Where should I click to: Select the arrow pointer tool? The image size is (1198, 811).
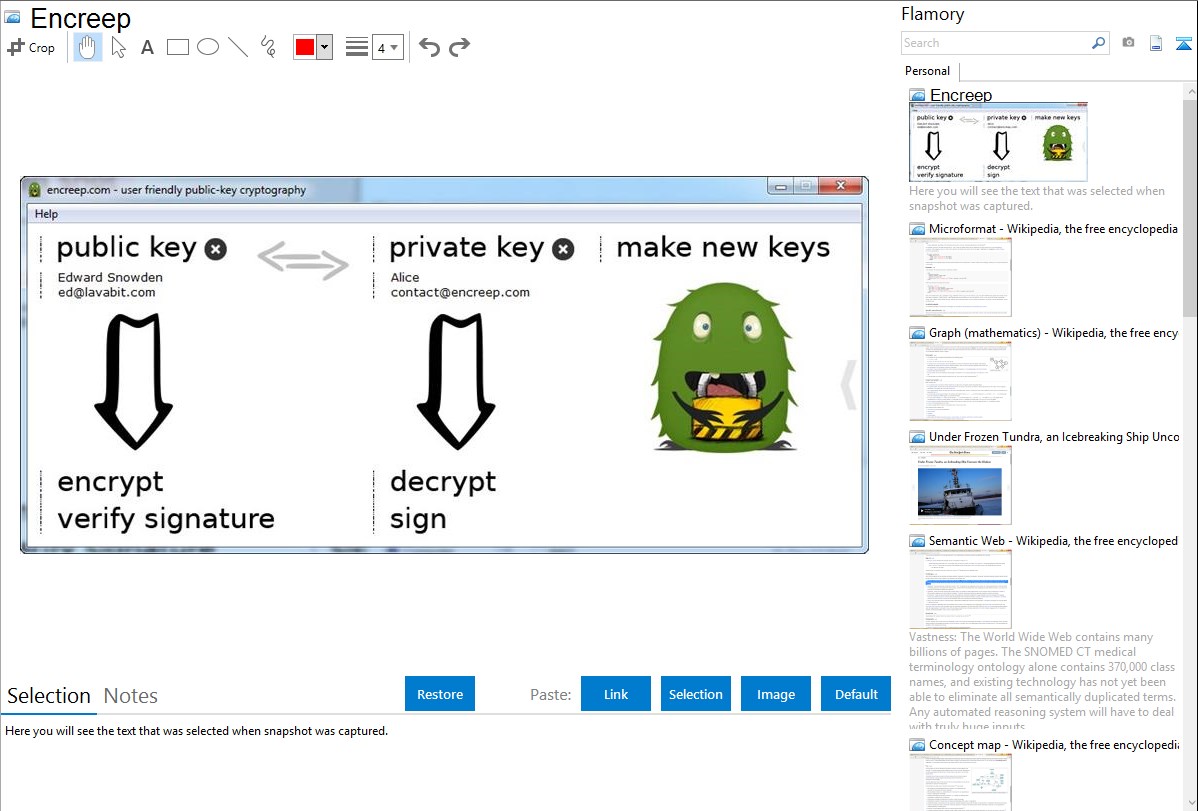[118, 47]
